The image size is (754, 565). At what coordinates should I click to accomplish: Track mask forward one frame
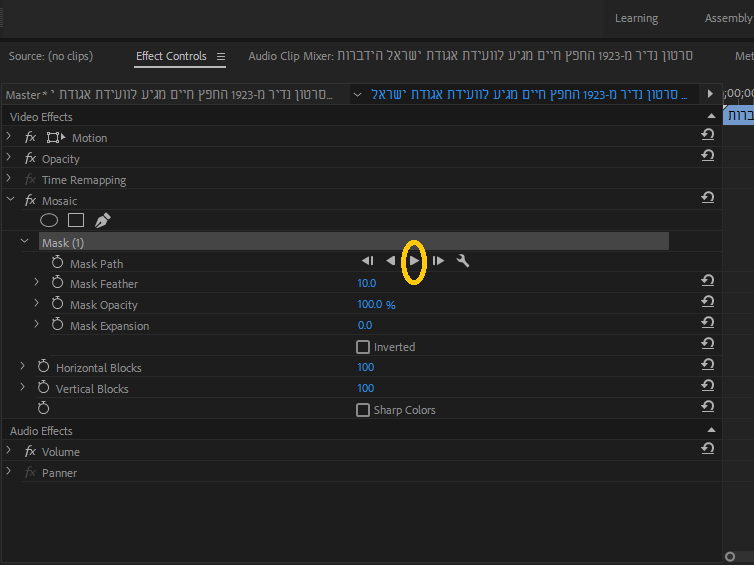point(438,261)
